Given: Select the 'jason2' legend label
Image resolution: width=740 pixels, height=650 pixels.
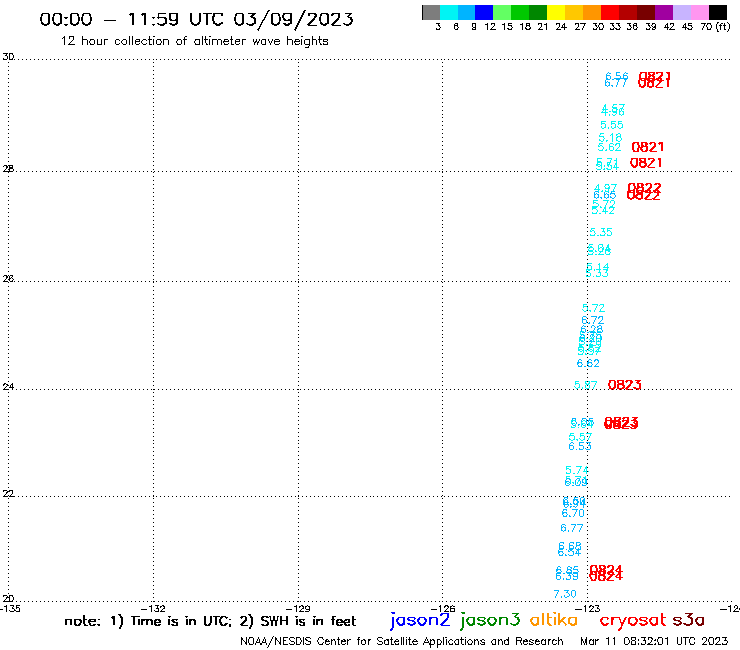Looking at the screenshot, I should pos(420,620).
